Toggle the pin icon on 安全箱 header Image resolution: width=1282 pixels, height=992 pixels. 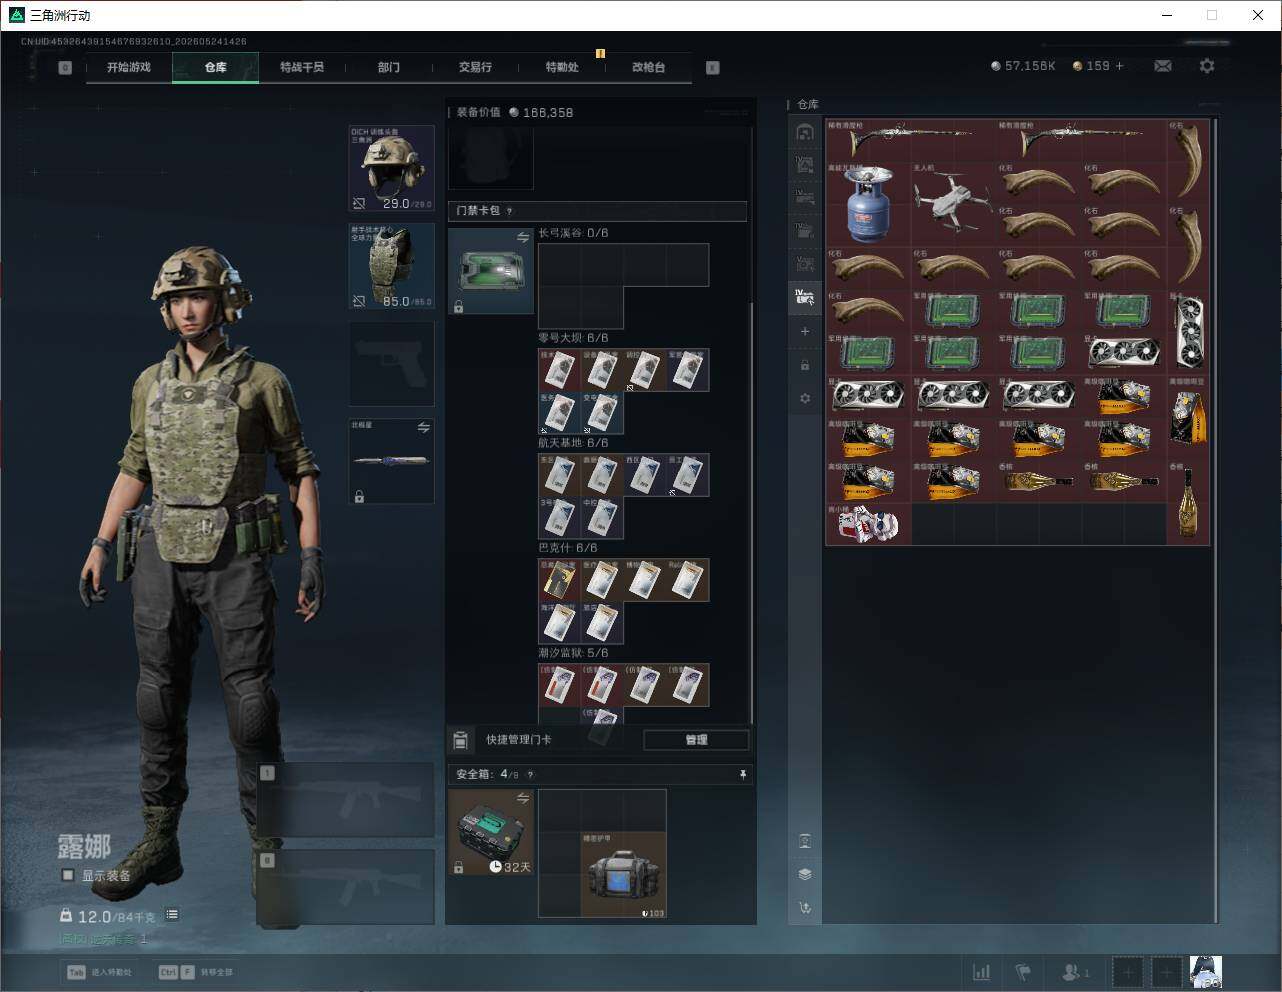point(742,774)
